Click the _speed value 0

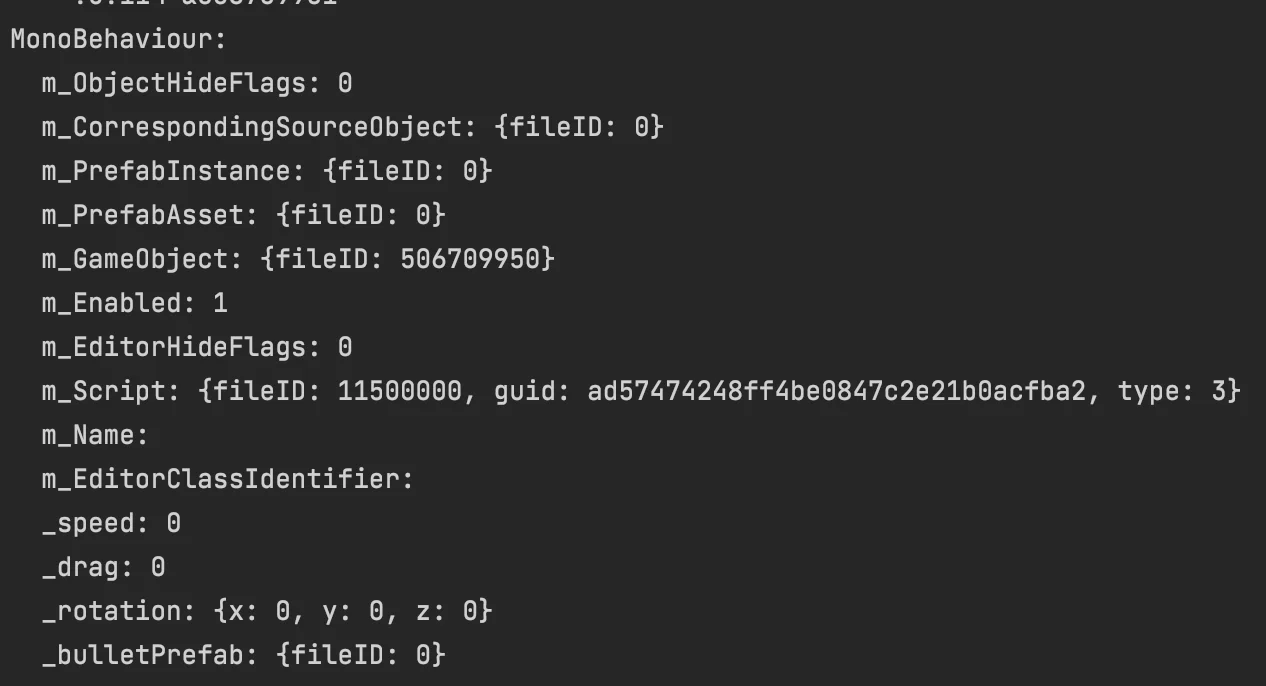(x=173, y=523)
